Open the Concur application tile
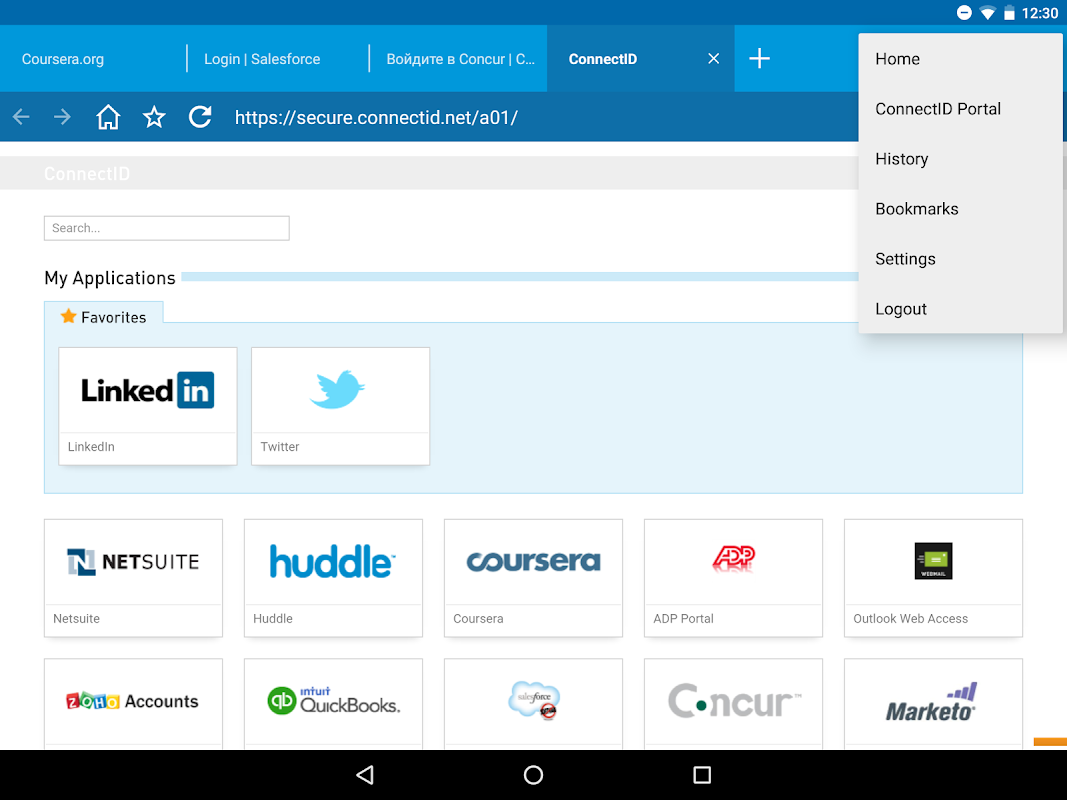Screen dimensions: 1067x800 click(x=734, y=704)
